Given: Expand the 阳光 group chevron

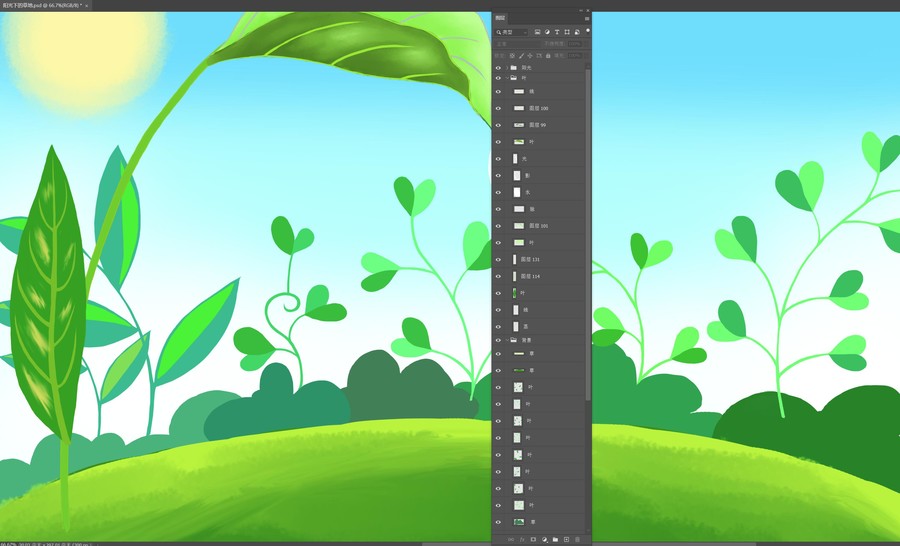Looking at the screenshot, I should point(507,68).
